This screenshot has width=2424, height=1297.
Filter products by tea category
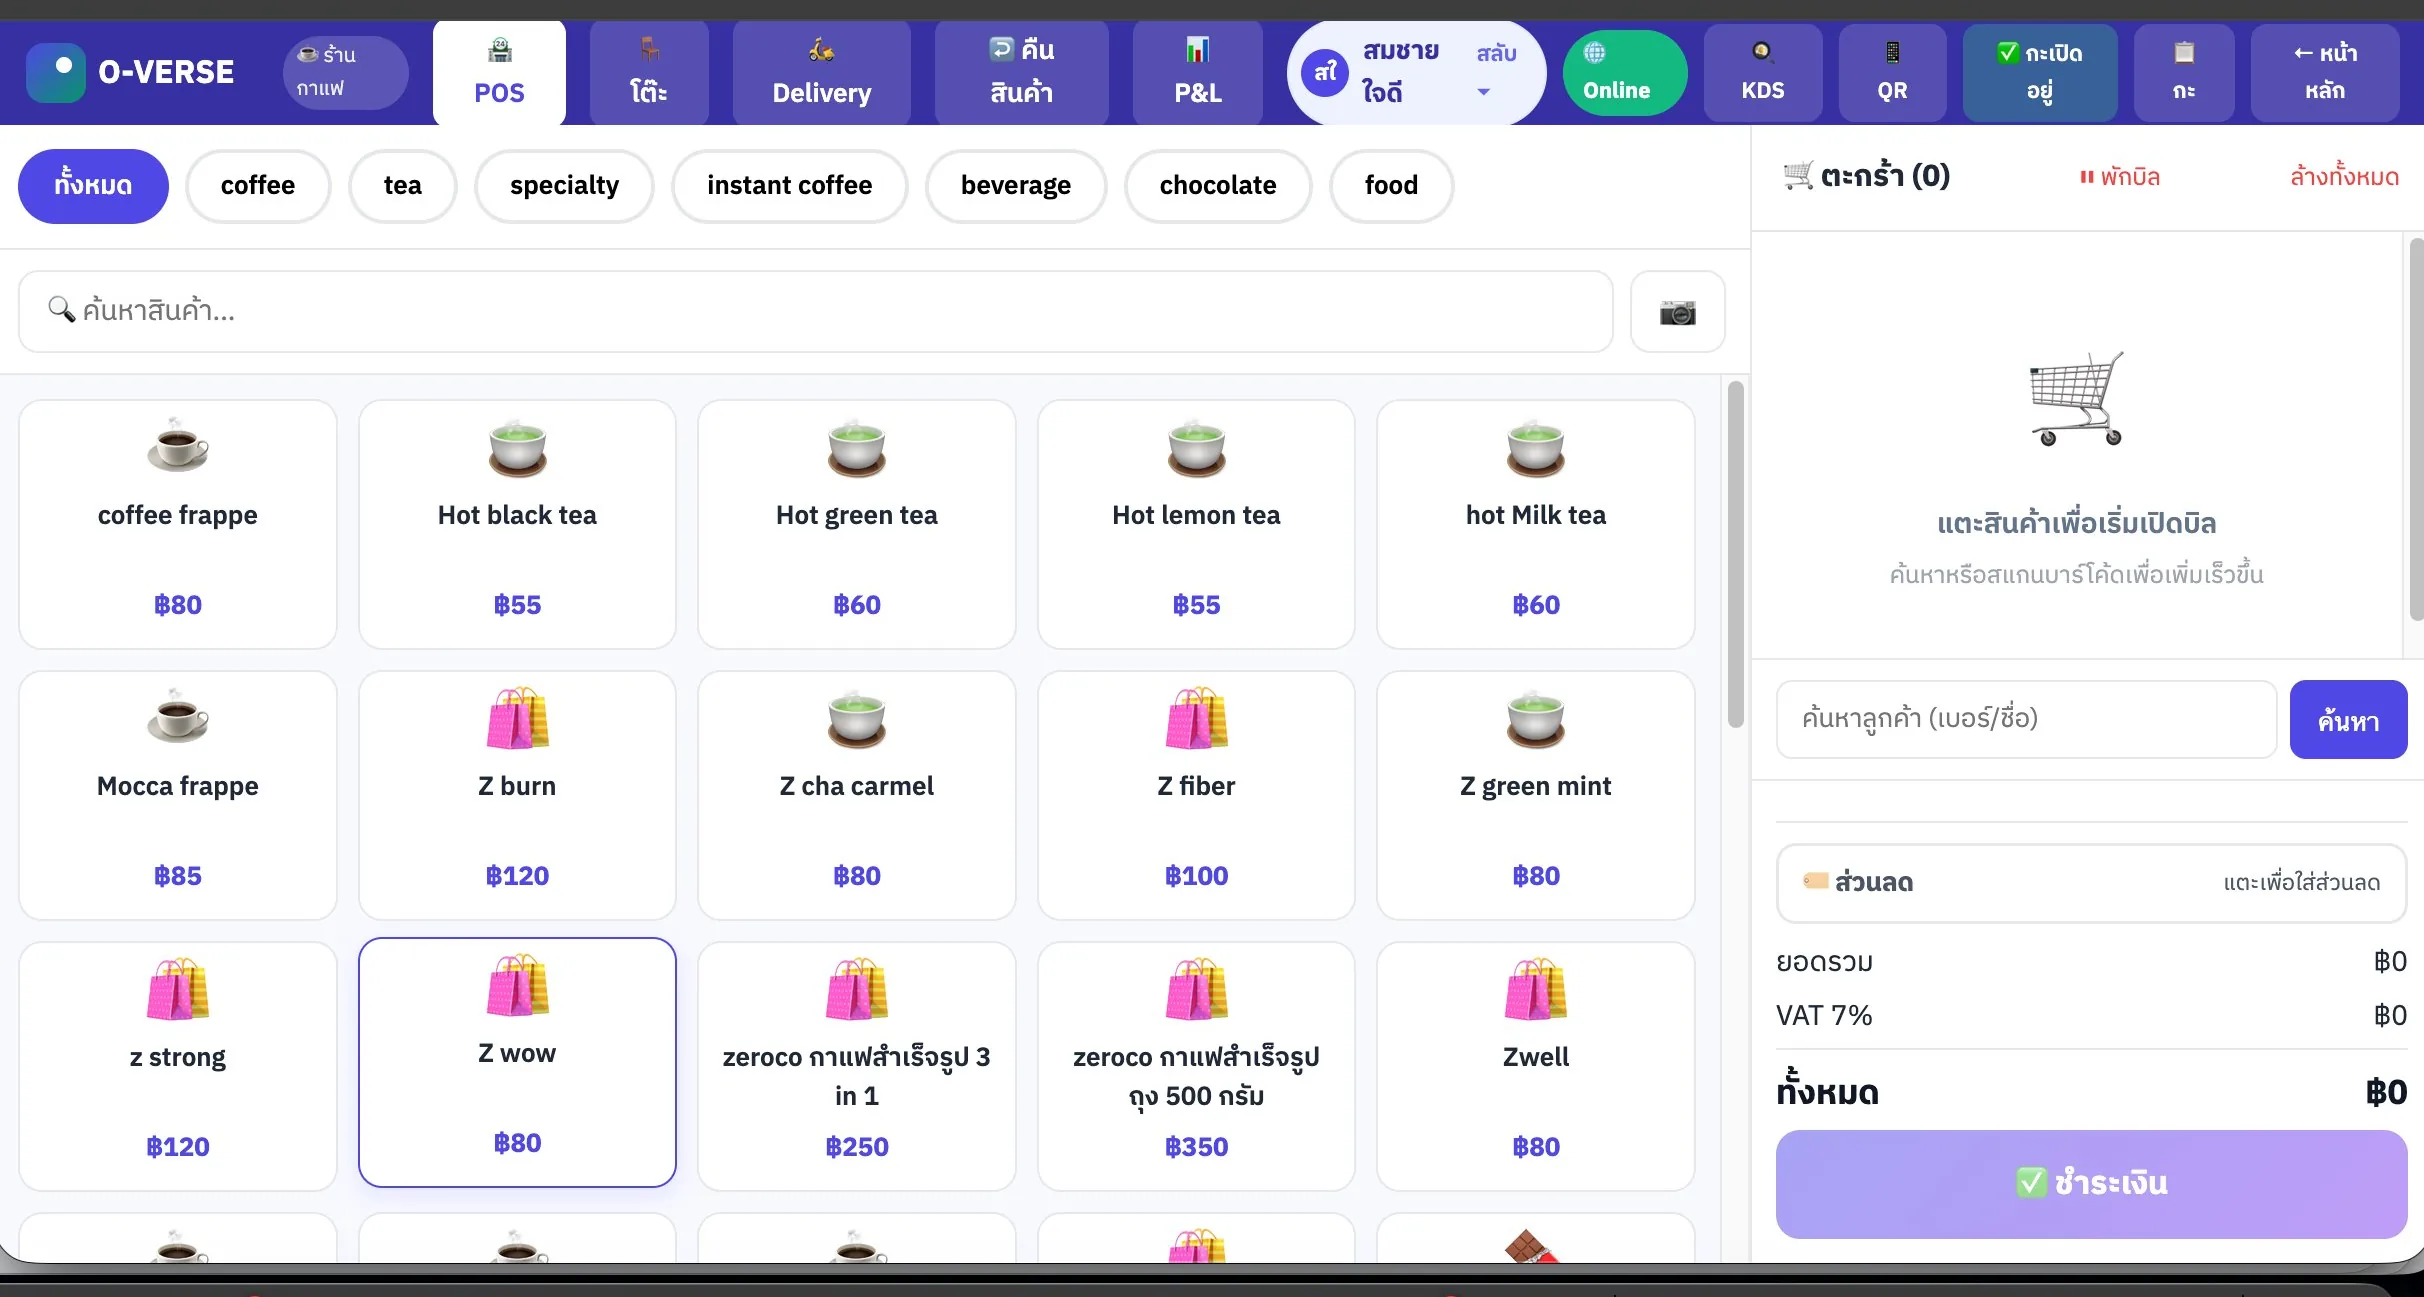(402, 186)
